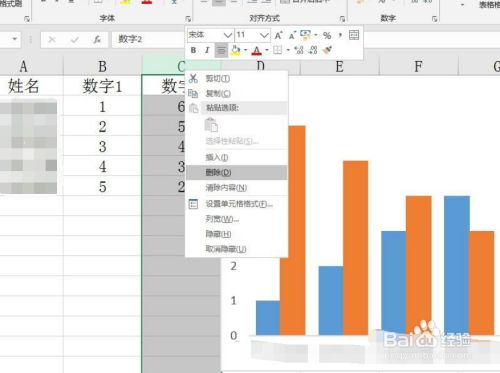Choose 复制(C) from context menu
Screen dimensions: 500x373
(236, 94)
